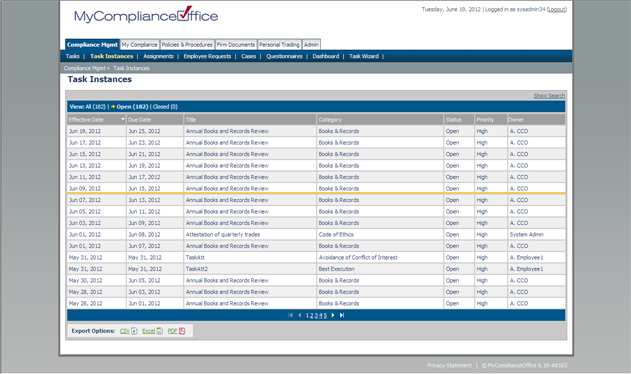
Task: Open the Attestation of quarterly trades task
Action: coord(223,234)
